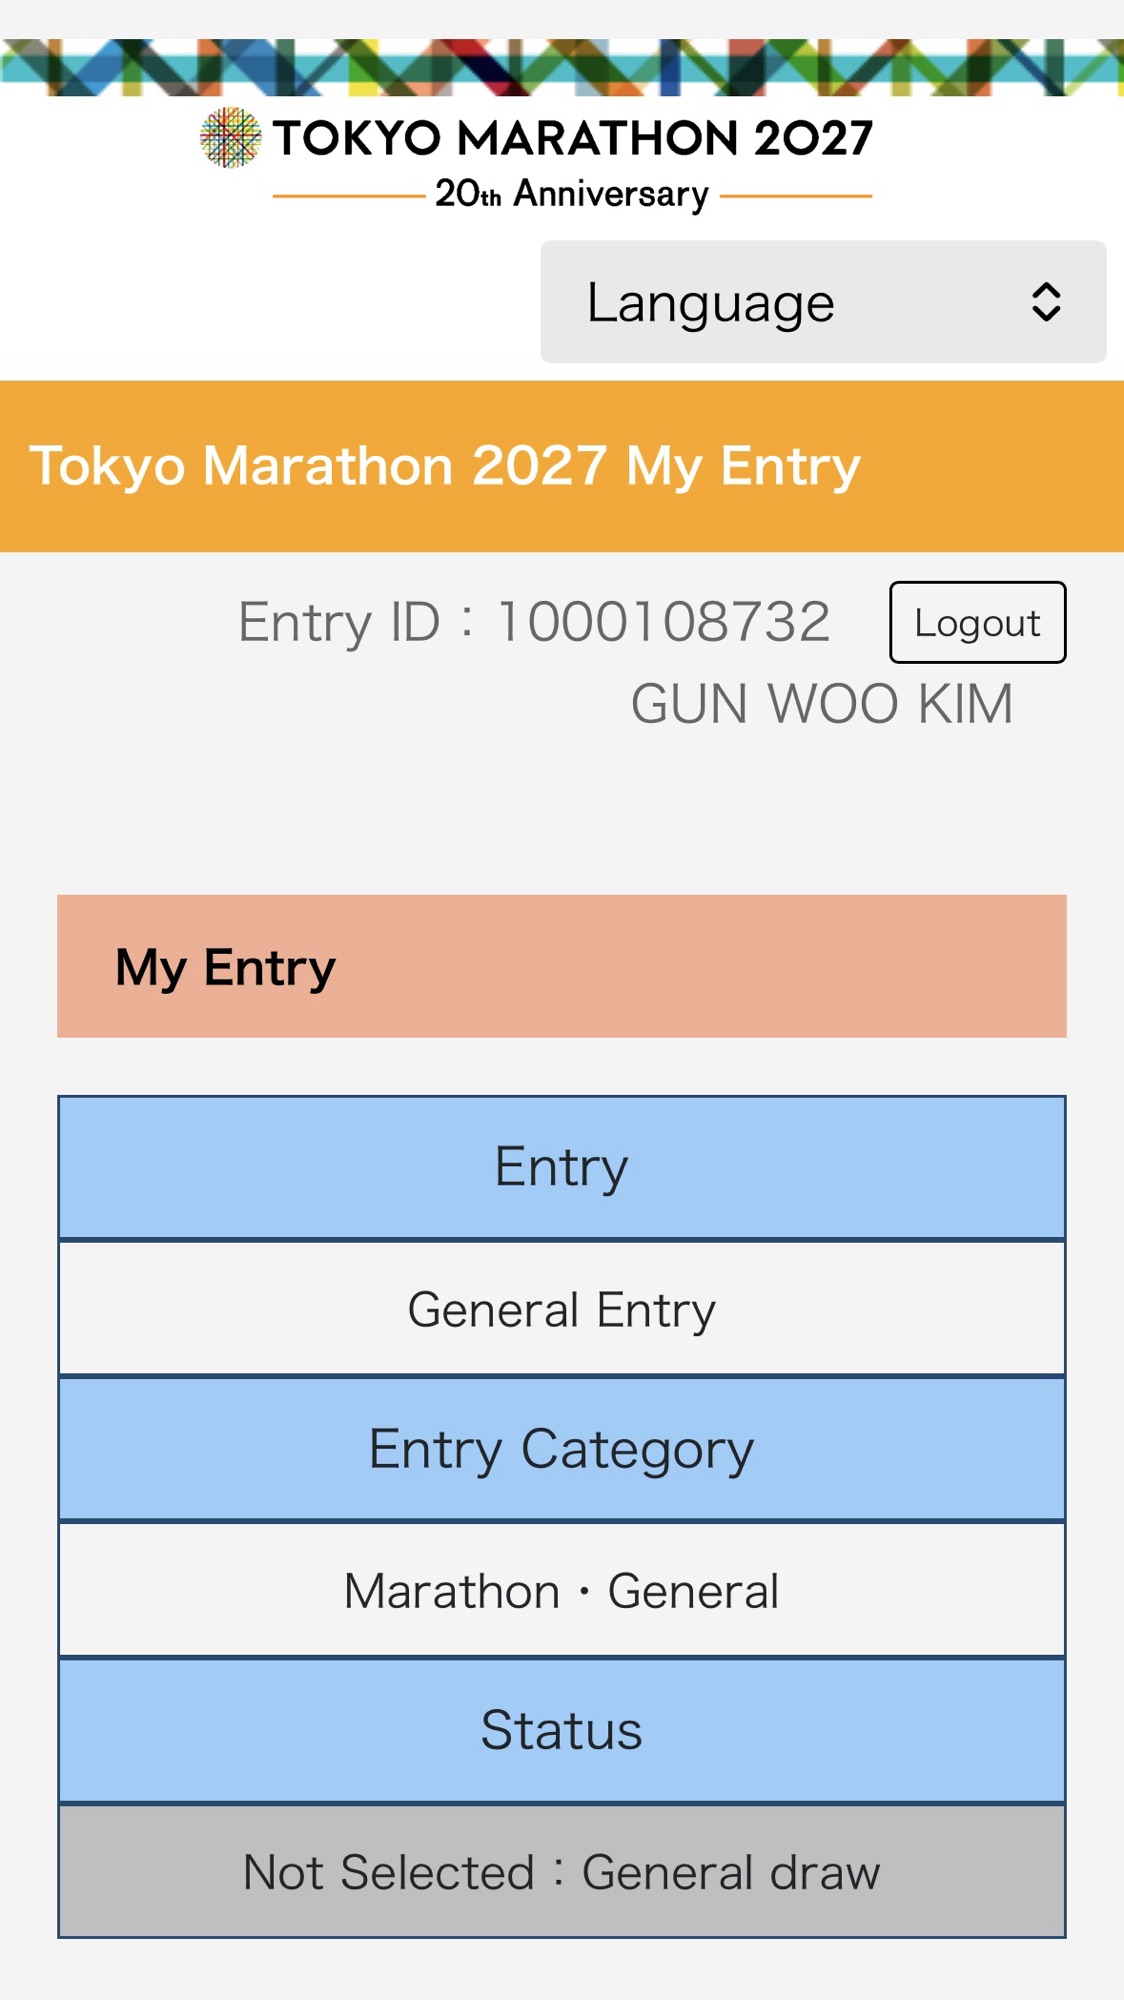
Task: Log out with the Logout button
Action: point(977,622)
